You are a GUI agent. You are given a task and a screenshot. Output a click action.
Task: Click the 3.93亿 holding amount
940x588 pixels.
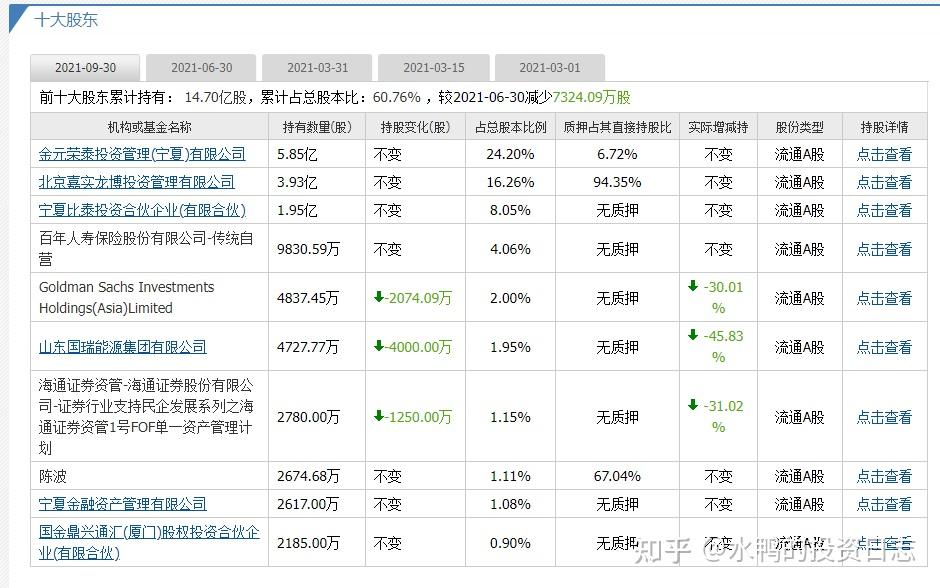(x=297, y=182)
